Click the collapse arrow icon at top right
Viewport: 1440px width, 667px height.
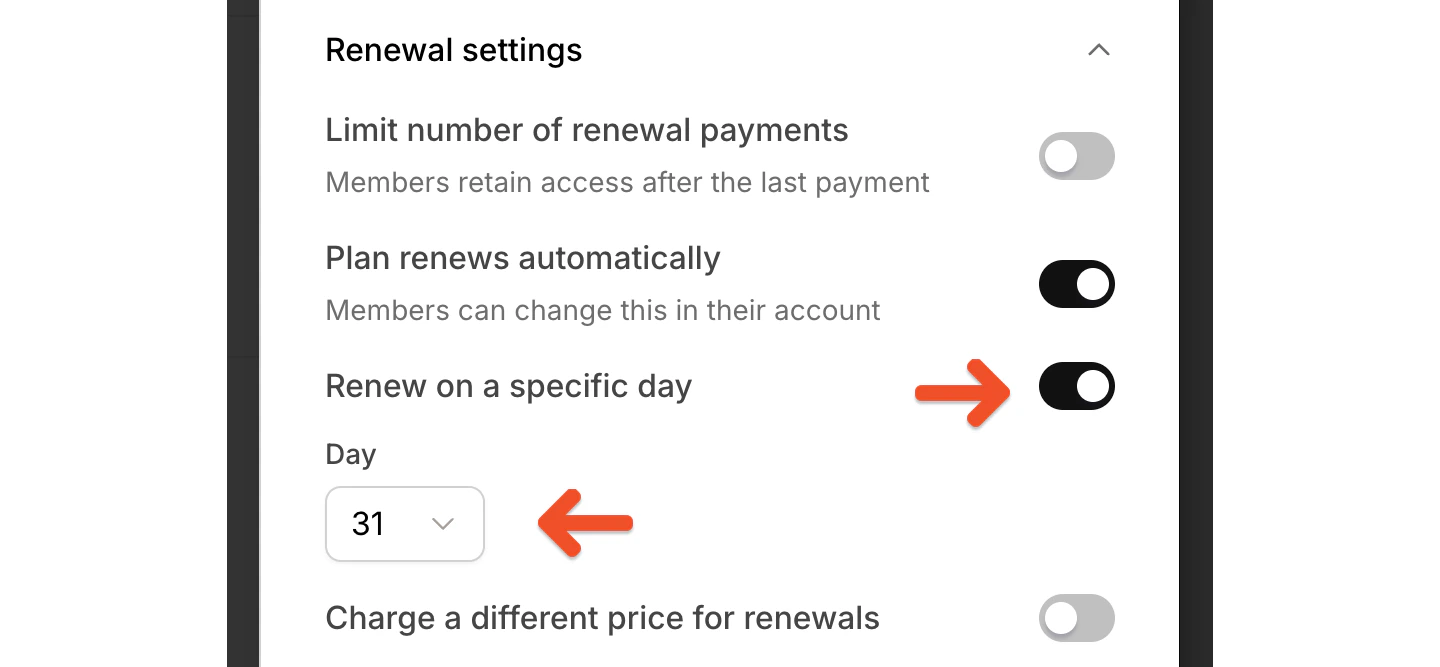[x=1098, y=50]
